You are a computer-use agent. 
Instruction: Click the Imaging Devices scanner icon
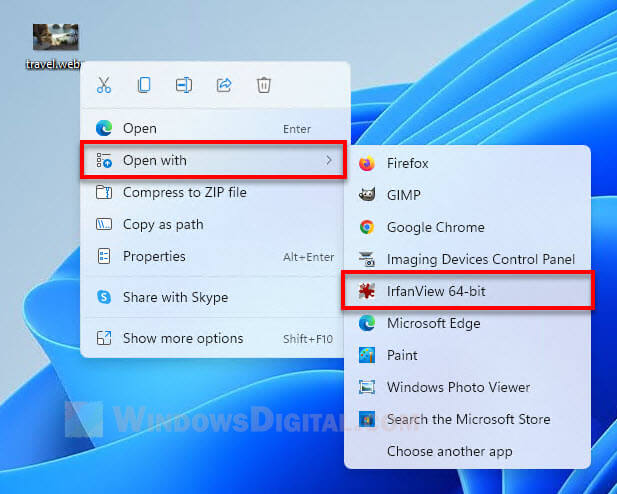[367, 259]
